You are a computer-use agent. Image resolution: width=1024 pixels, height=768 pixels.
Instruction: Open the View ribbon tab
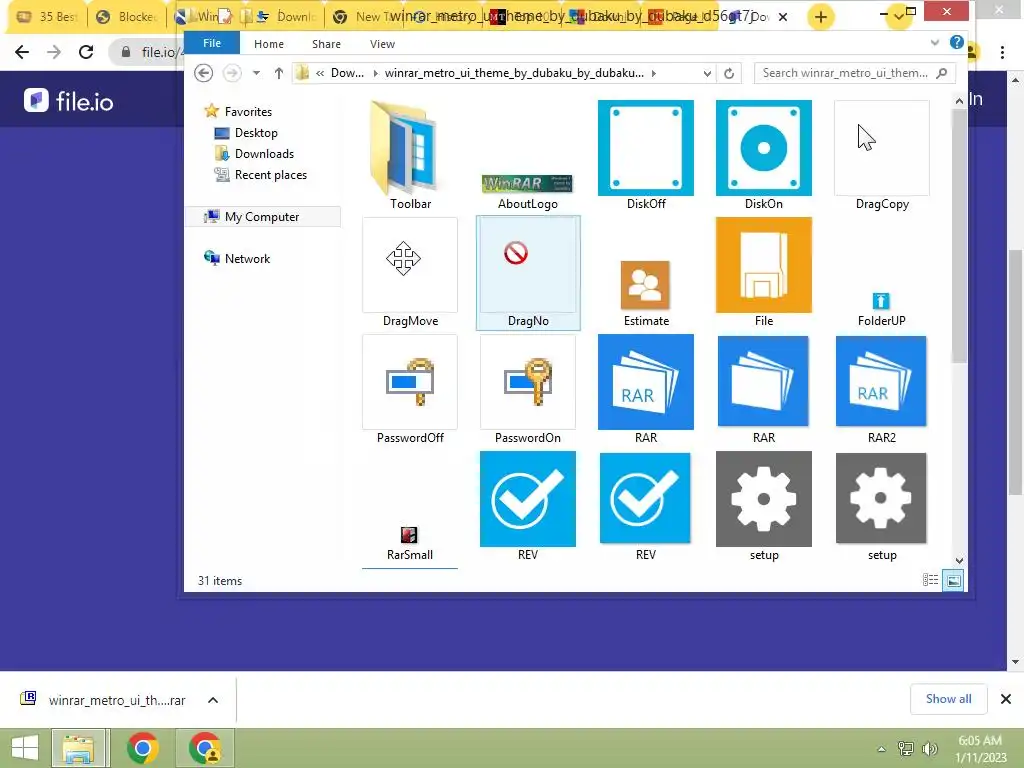click(x=382, y=44)
